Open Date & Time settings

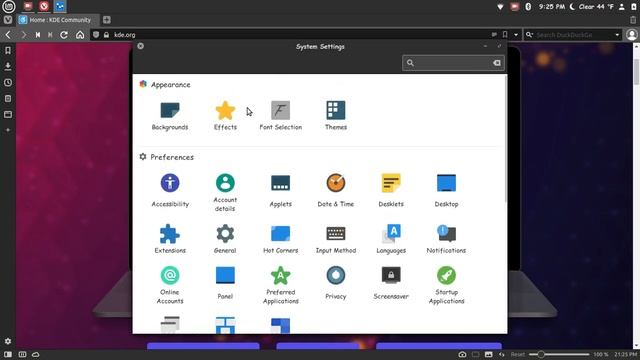pyautogui.click(x=336, y=191)
